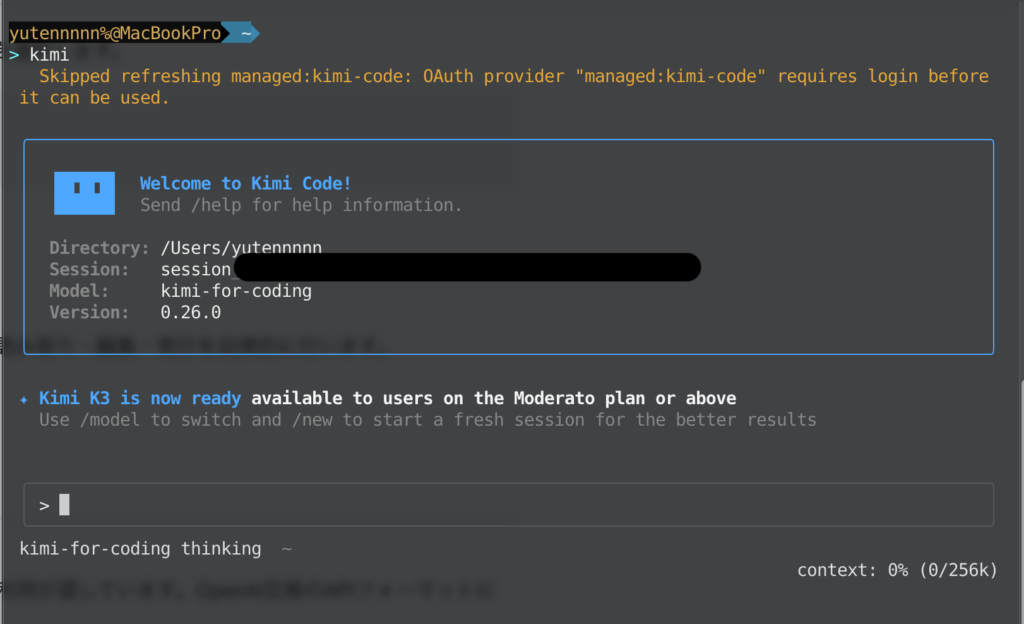Click the version number 0.26.0
Viewport: 1024px width, 624px height.
click(x=191, y=313)
